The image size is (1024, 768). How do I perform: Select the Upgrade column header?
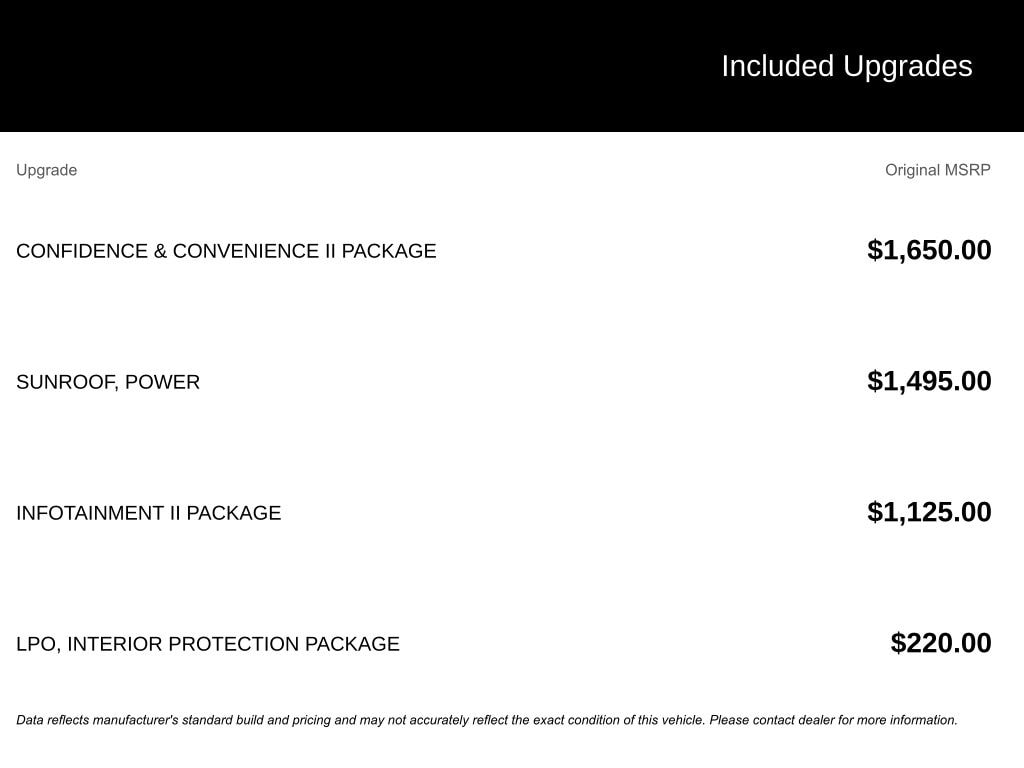[x=46, y=170]
